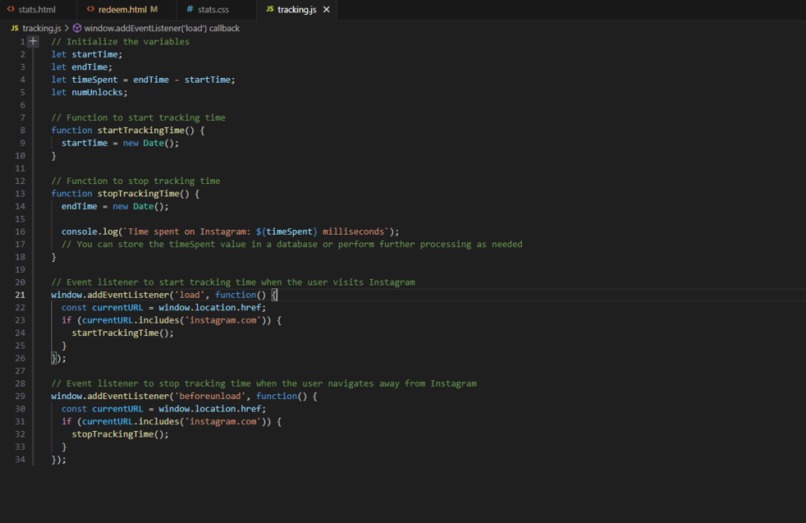Image resolution: width=806 pixels, height=523 pixels.
Task: Click the 'function stopTrackingTime() {' declaration
Action: click(125, 193)
